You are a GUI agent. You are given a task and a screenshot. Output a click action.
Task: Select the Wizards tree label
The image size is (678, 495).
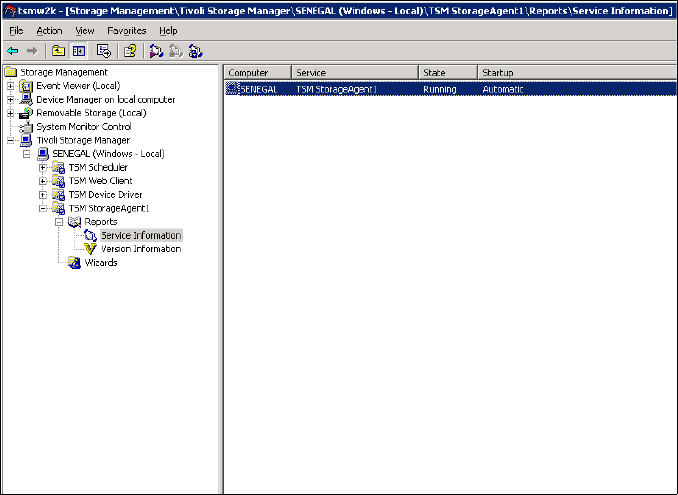point(101,262)
